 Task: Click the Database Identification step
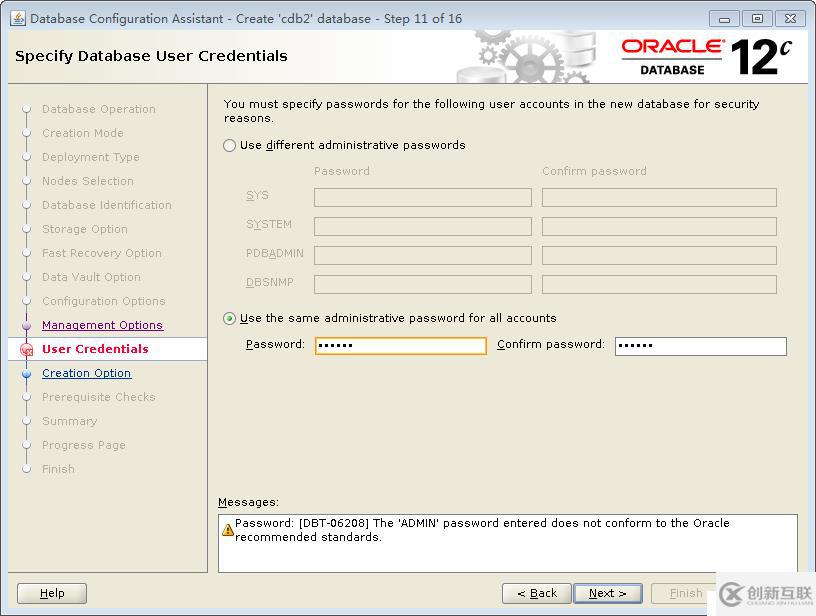107,205
